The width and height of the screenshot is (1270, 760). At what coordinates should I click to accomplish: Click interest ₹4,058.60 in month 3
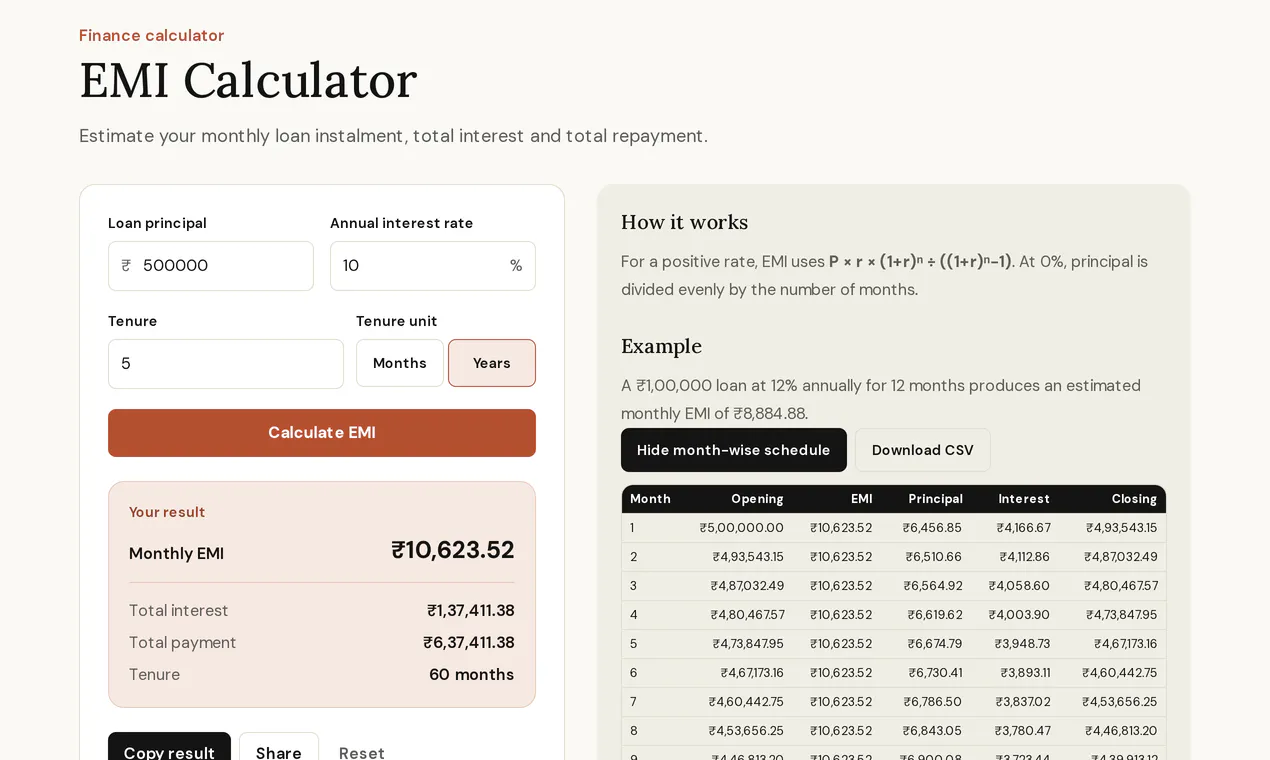click(1020, 586)
